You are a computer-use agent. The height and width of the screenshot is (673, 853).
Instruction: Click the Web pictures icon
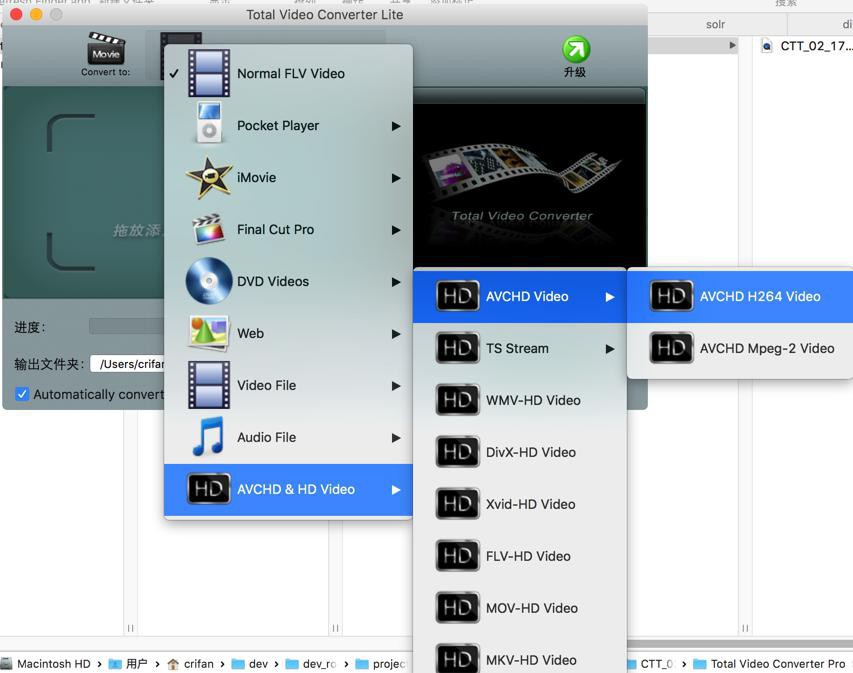point(209,332)
